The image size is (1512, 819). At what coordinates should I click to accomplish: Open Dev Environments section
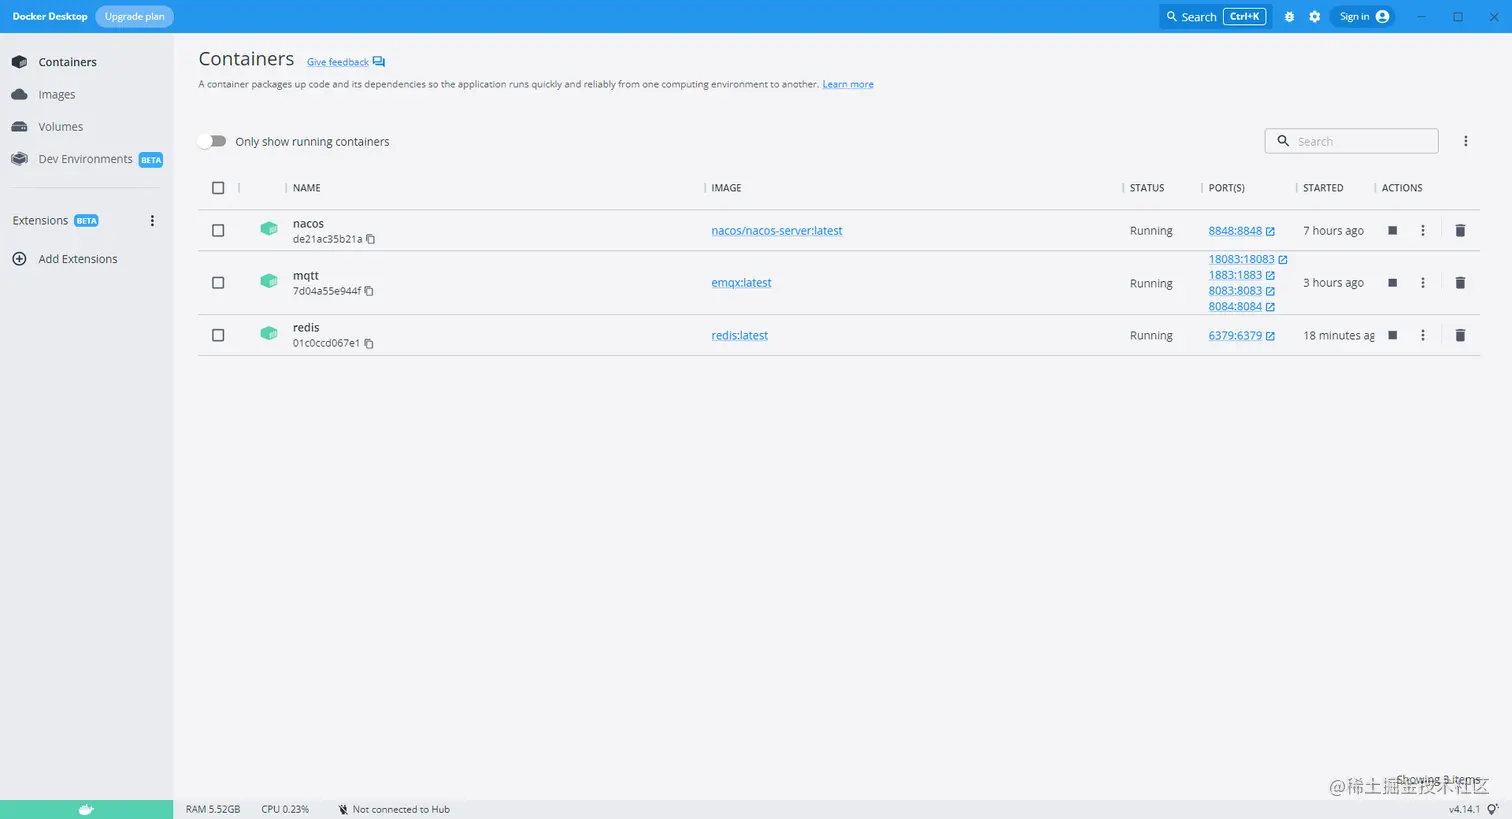(x=87, y=159)
